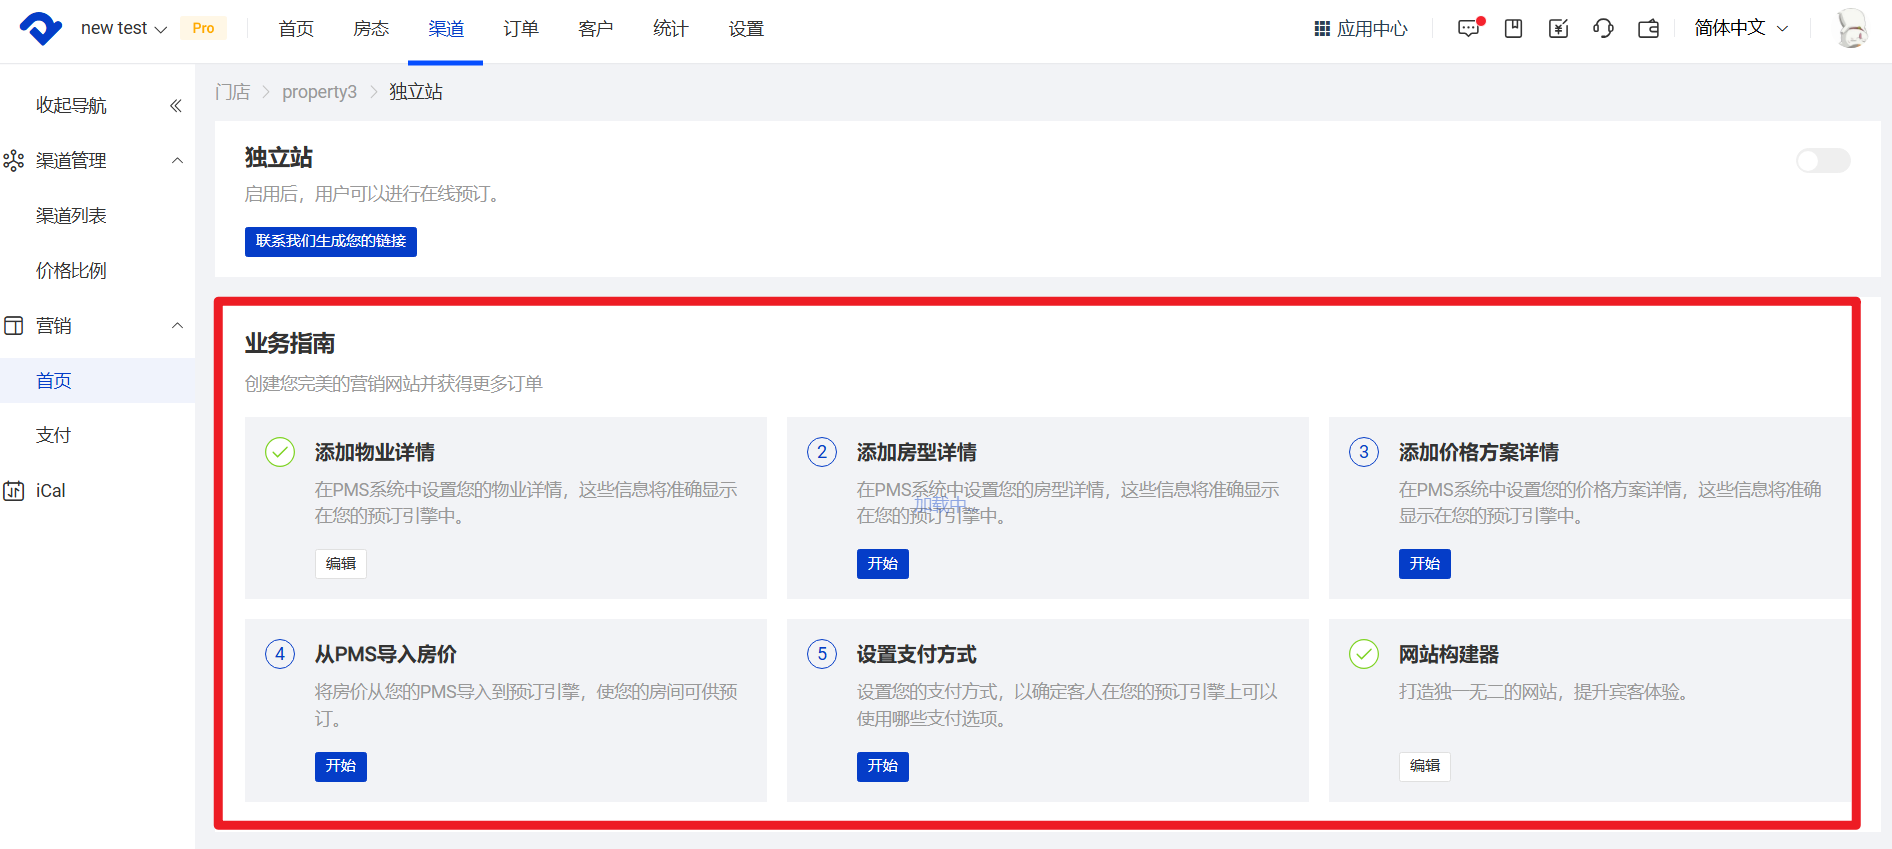Click 开始 under 设置支付方式
Image resolution: width=1892 pixels, height=849 pixels.
883,767
